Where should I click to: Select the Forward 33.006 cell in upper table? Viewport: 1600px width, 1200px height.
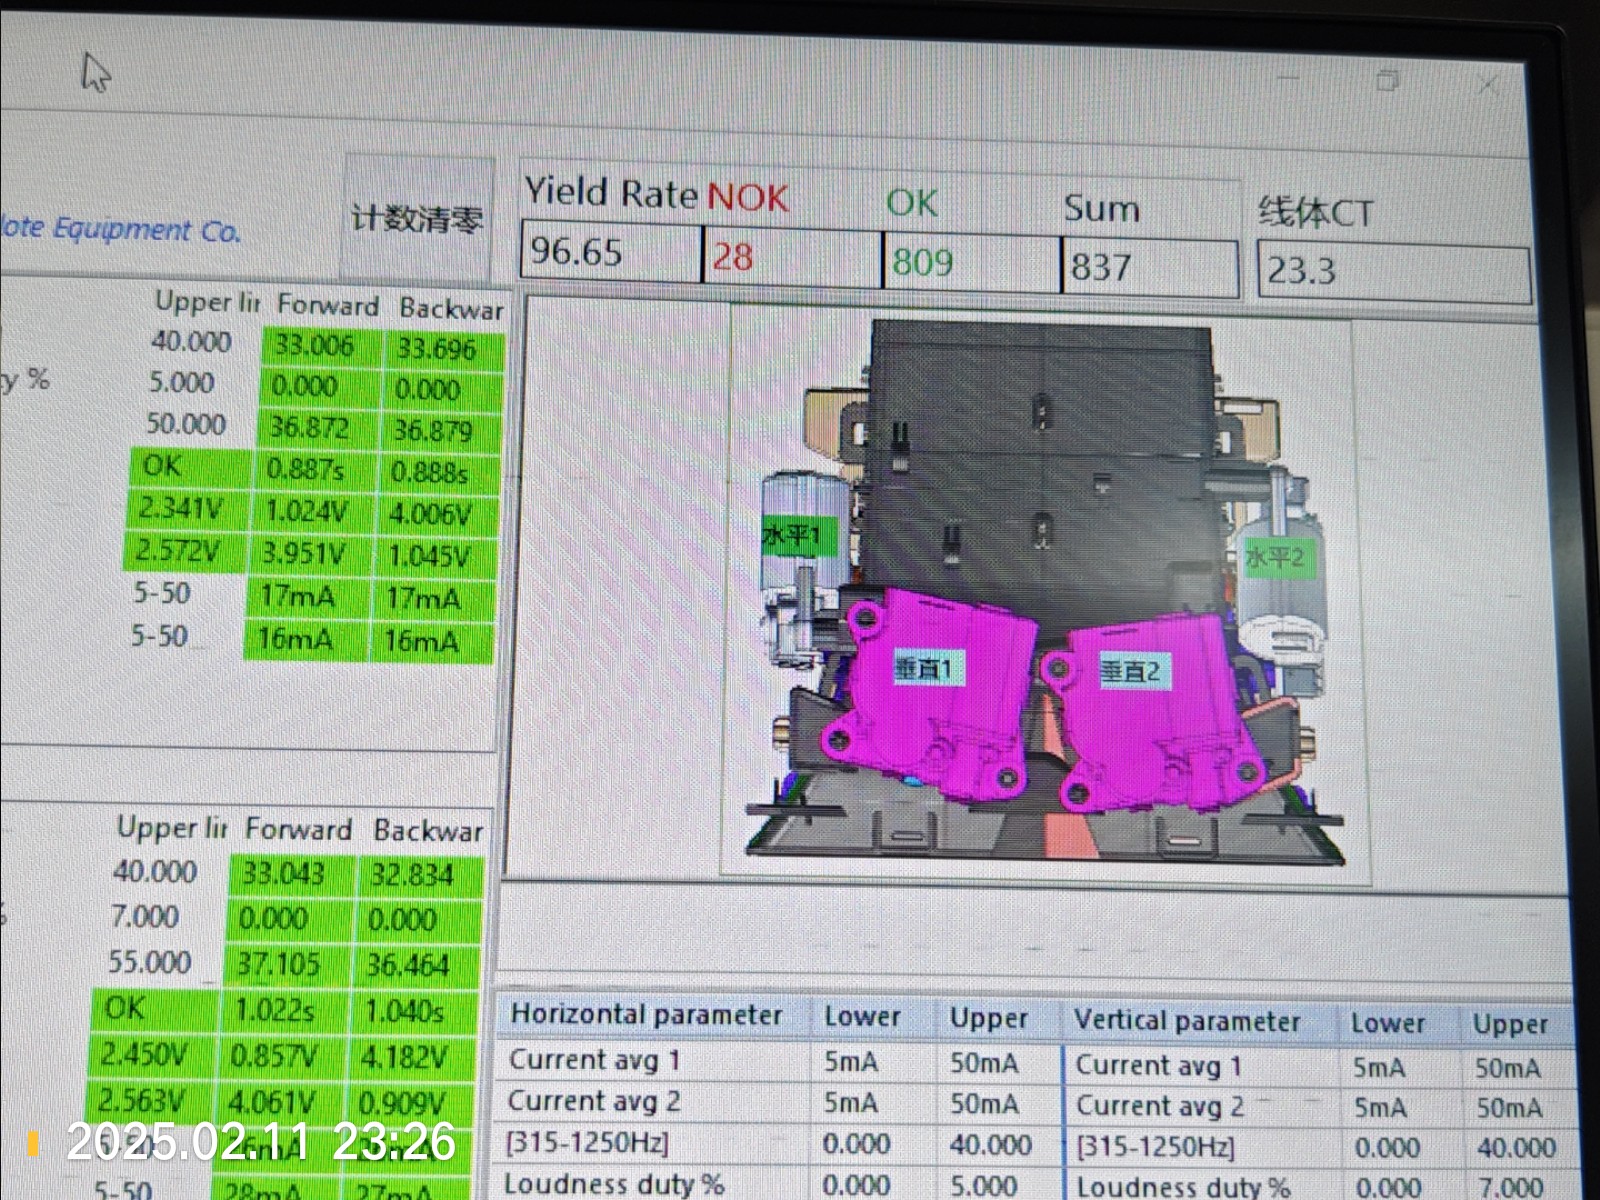315,346
